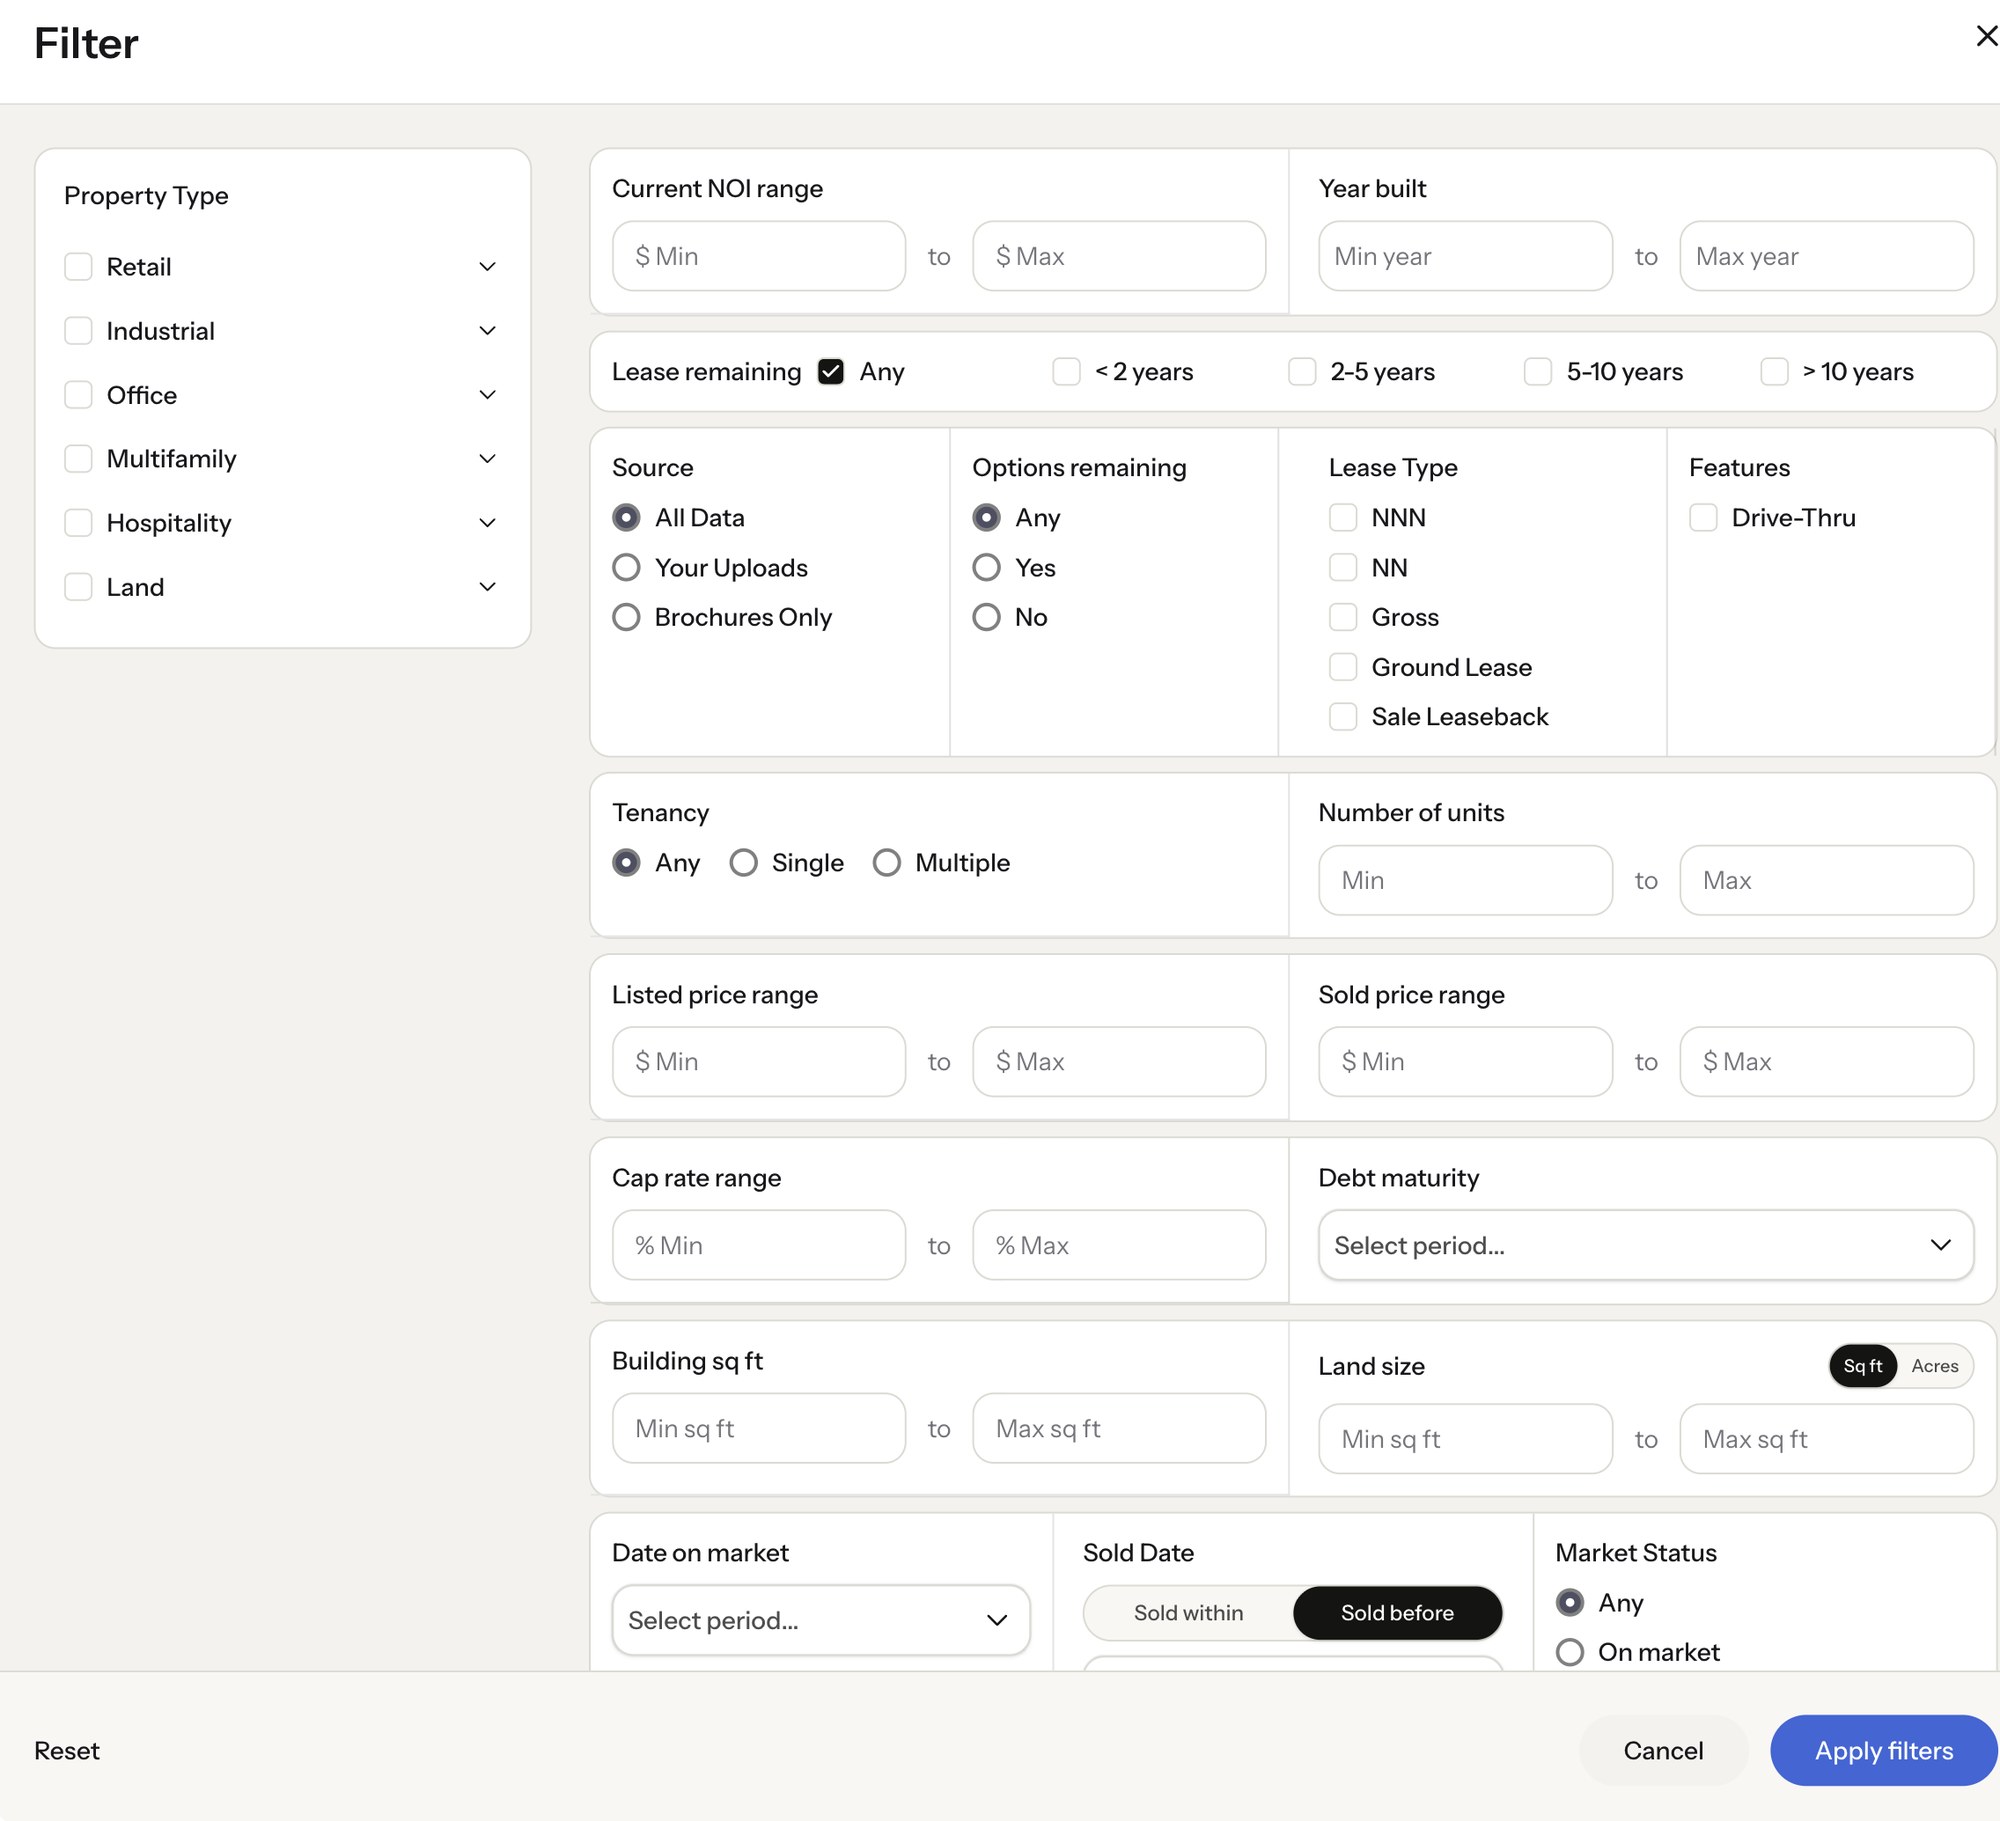Image resolution: width=2000 pixels, height=1821 pixels.
Task: Focus the Sold price $ Max field
Action: click(1826, 1062)
